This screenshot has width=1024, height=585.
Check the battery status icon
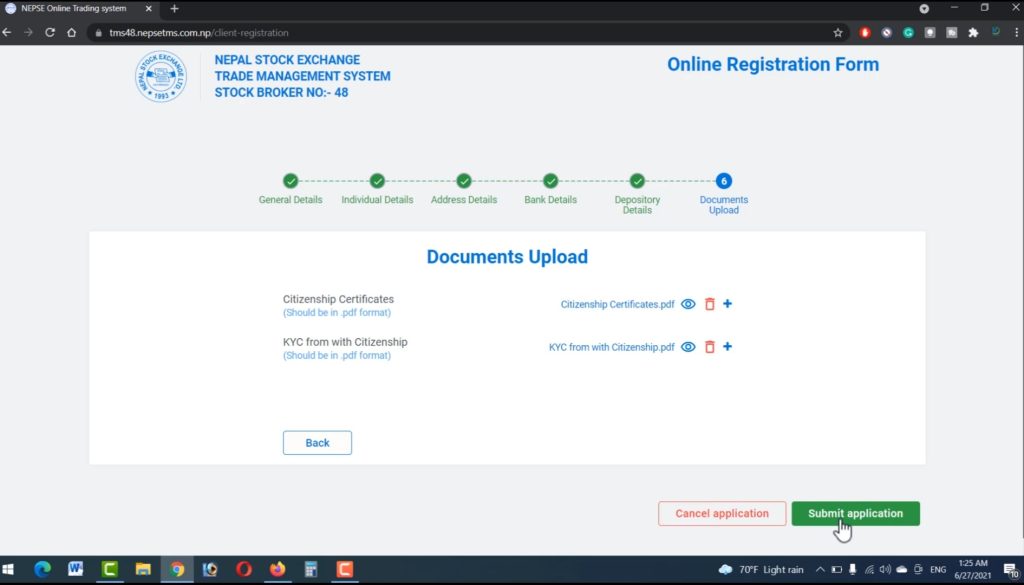click(x=837, y=569)
